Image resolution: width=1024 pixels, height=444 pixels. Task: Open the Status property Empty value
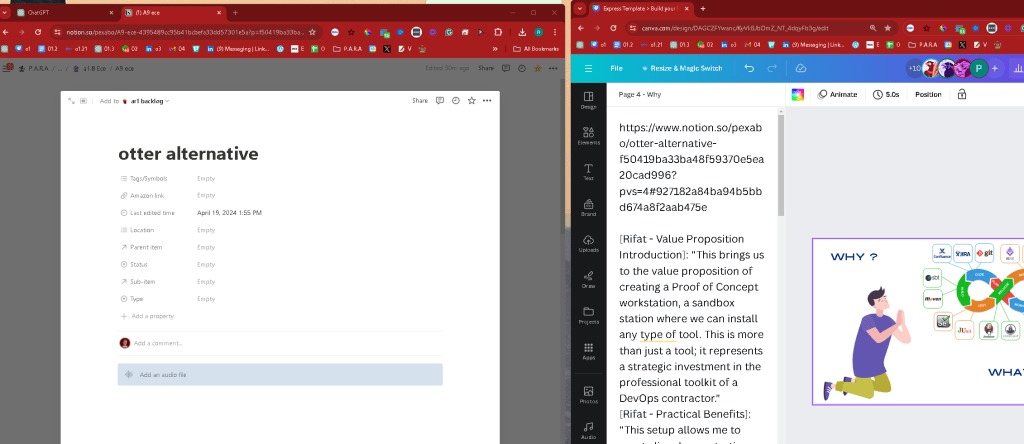click(206, 264)
